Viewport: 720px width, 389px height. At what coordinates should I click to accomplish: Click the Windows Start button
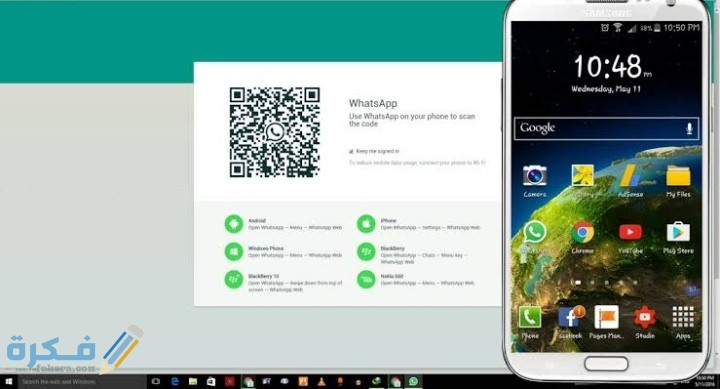pyautogui.click(x=8, y=382)
